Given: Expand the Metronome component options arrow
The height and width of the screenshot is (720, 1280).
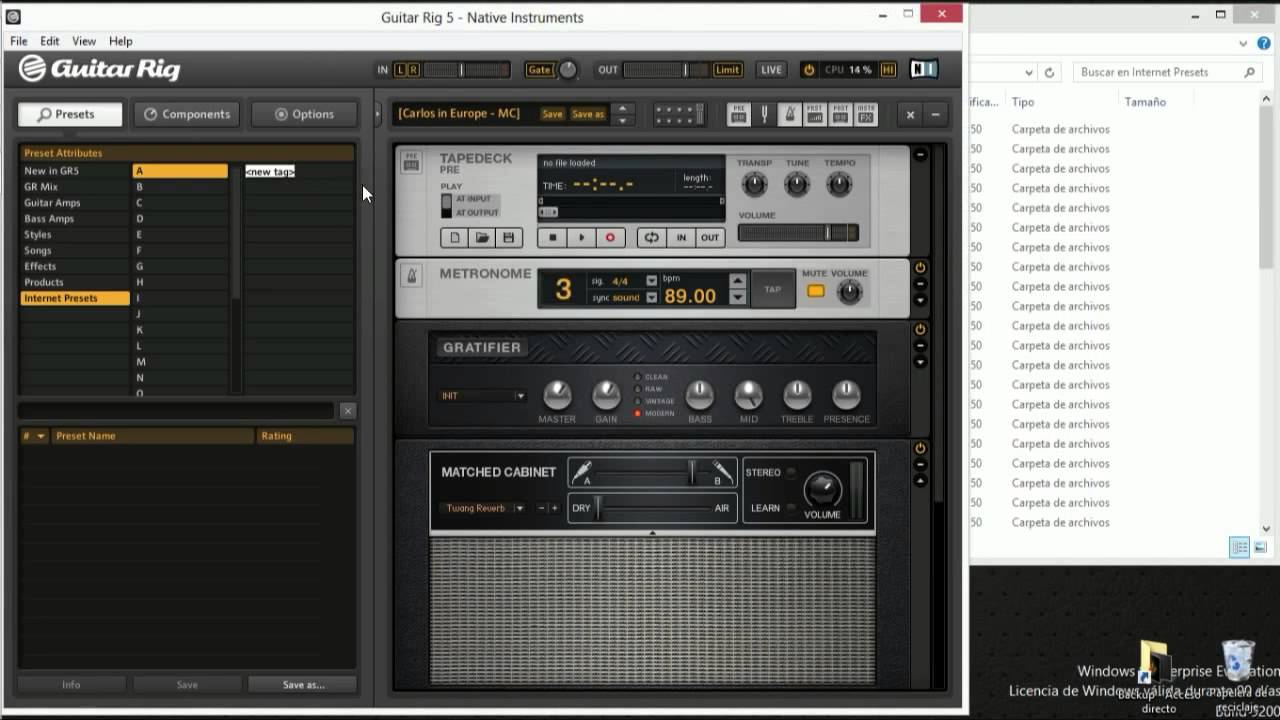Looking at the screenshot, I should (920, 300).
